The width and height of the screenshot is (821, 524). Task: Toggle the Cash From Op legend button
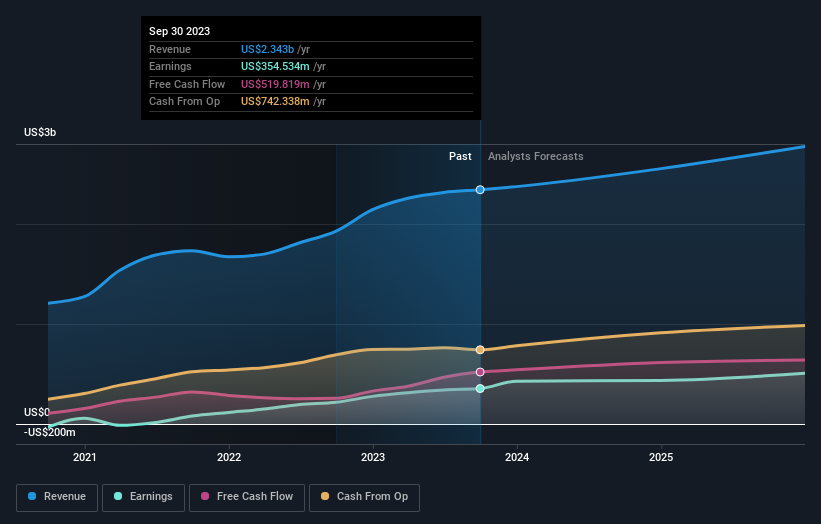[x=364, y=497]
